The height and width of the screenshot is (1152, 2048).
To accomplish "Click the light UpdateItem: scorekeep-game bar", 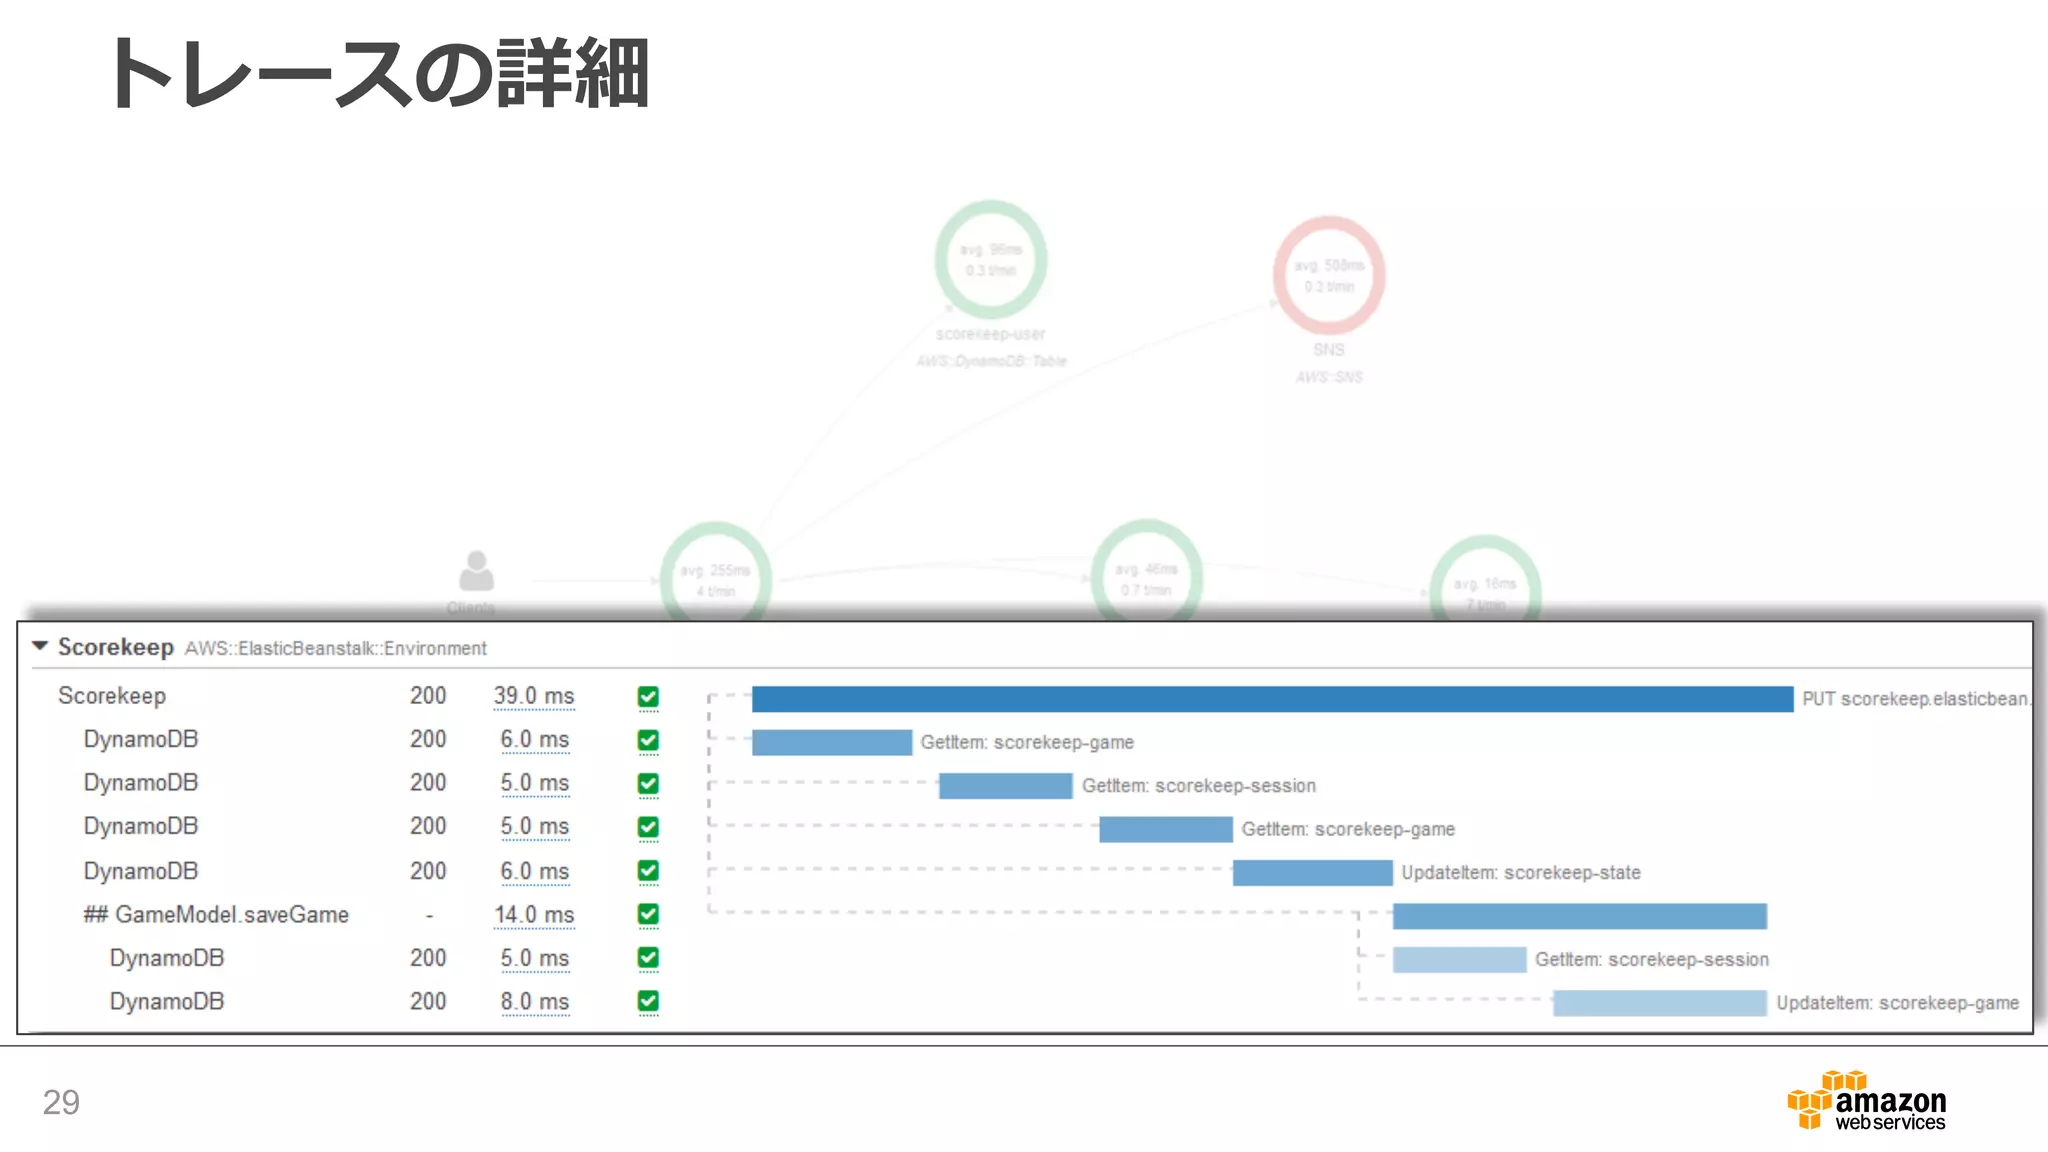I will click(x=1659, y=1003).
